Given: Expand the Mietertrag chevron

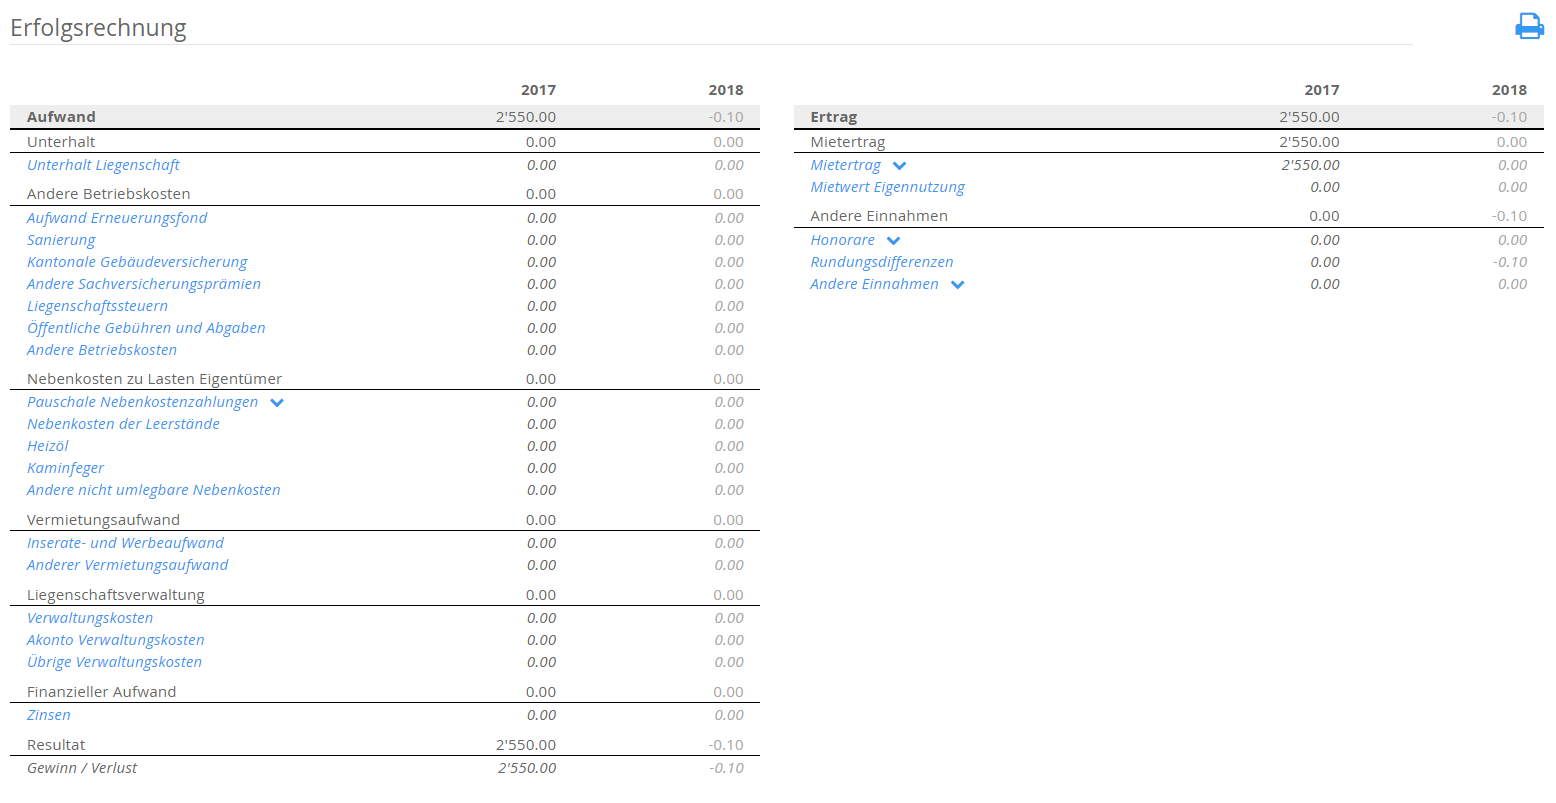Looking at the screenshot, I should pyautogui.click(x=899, y=166).
